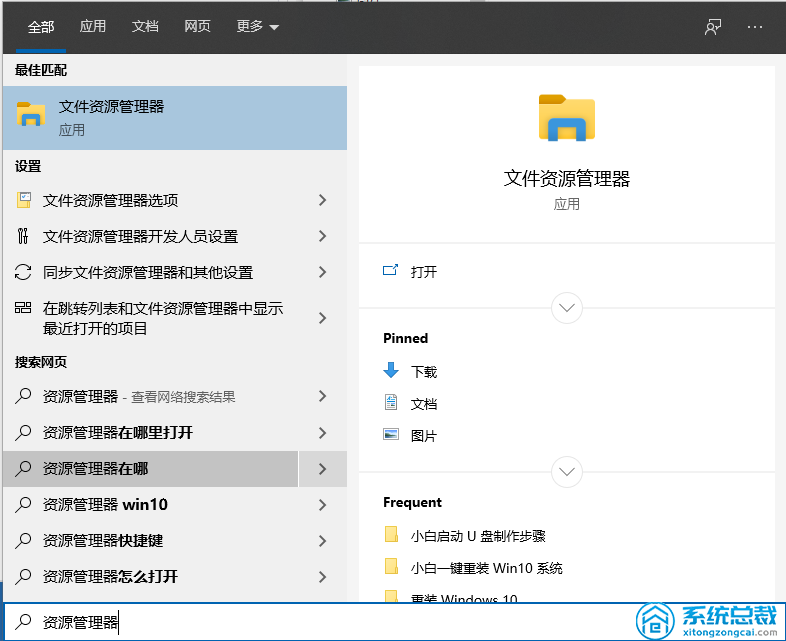Click the feedback person icon

(x=713, y=27)
